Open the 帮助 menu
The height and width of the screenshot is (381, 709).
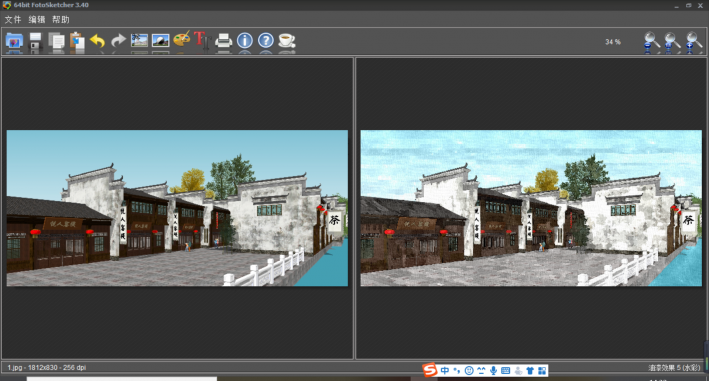tap(61, 19)
